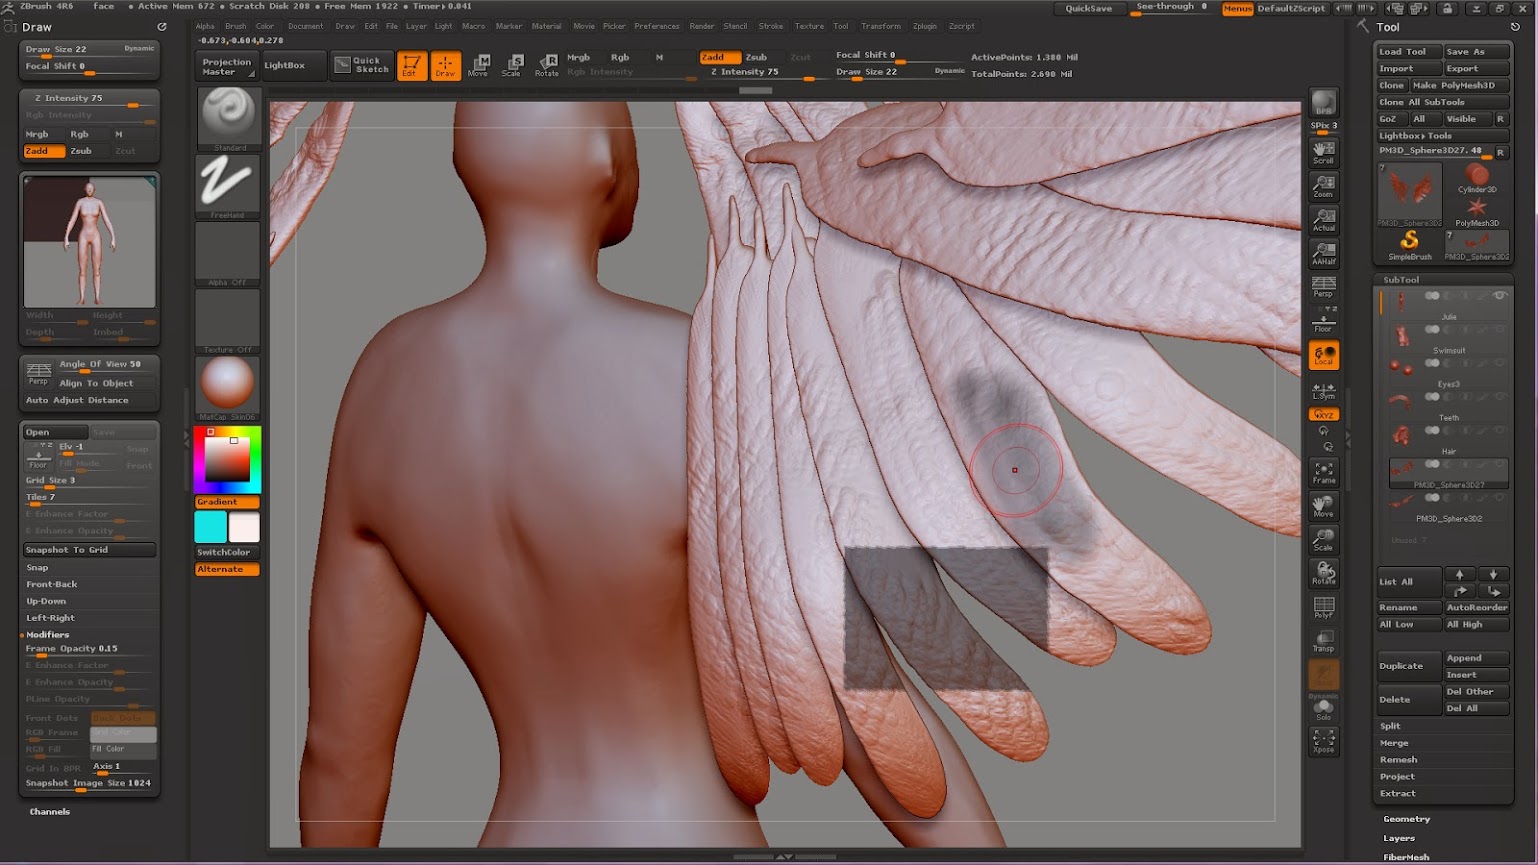The width and height of the screenshot is (1538, 865).
Task: Click Snapshot To Grid button
Action: (89, 550)
